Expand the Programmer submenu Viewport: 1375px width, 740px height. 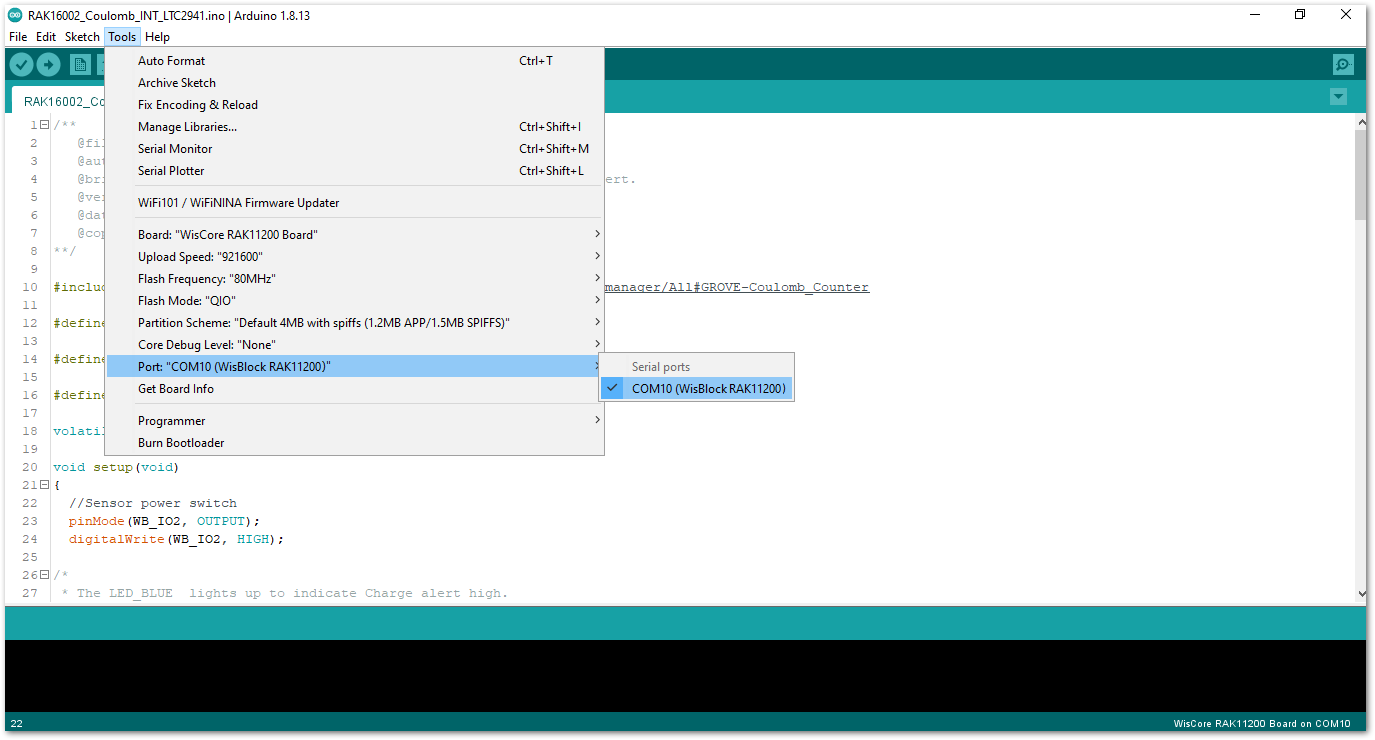click(355, 421)
